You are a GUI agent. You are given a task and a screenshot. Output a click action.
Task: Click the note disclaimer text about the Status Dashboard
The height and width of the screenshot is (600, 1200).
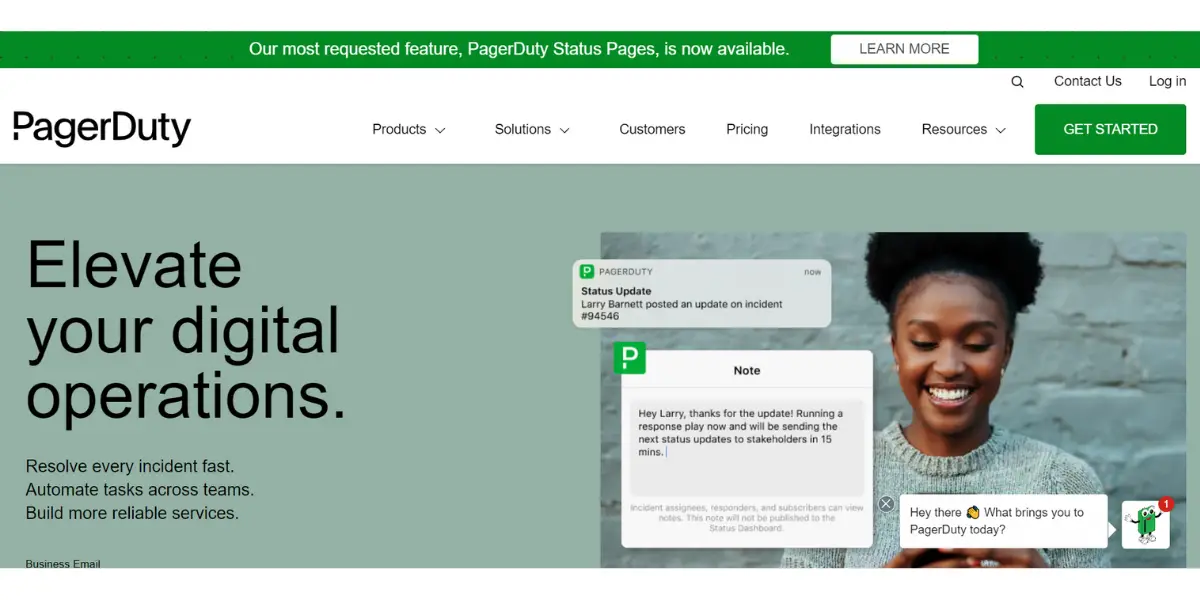746,518
